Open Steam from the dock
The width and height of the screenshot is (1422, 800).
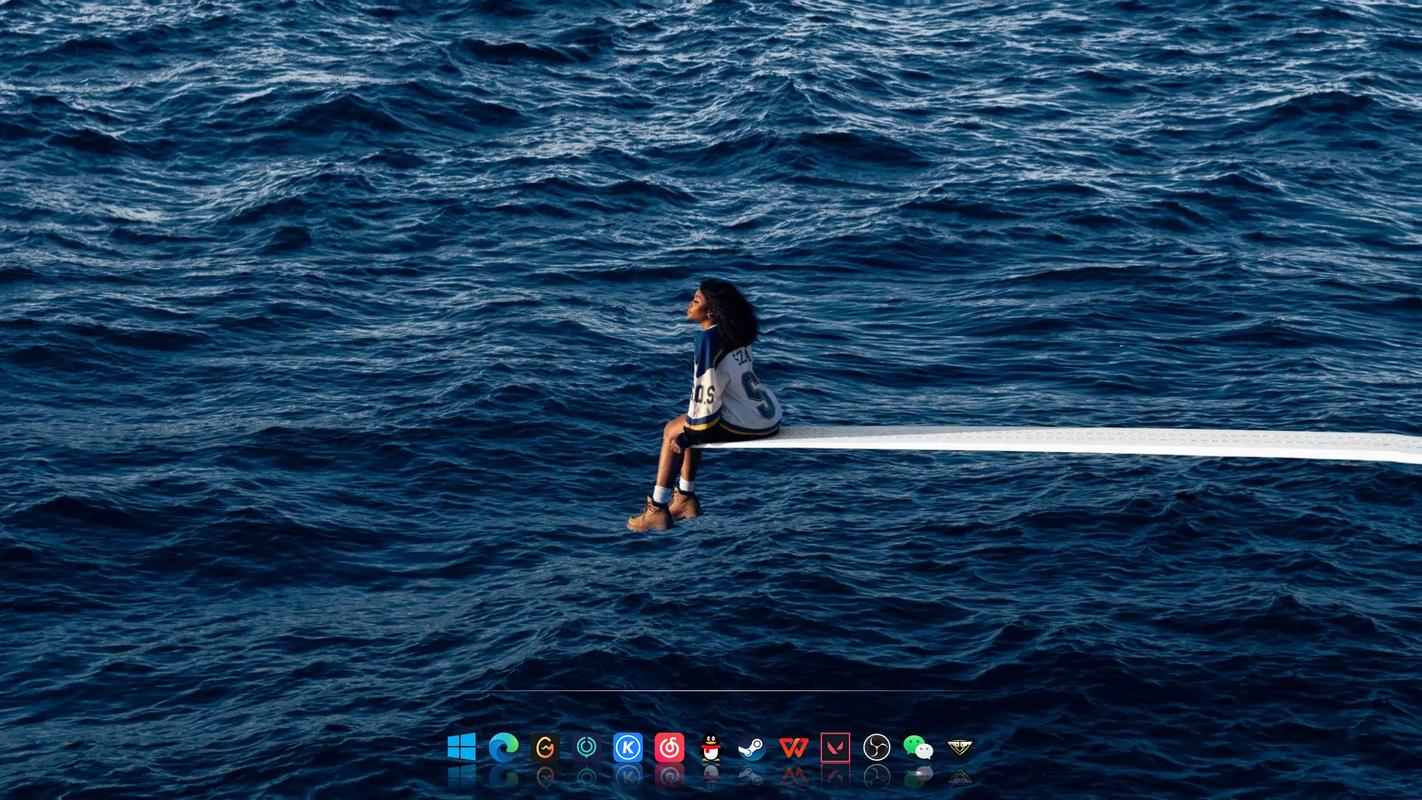pos(752,747)
